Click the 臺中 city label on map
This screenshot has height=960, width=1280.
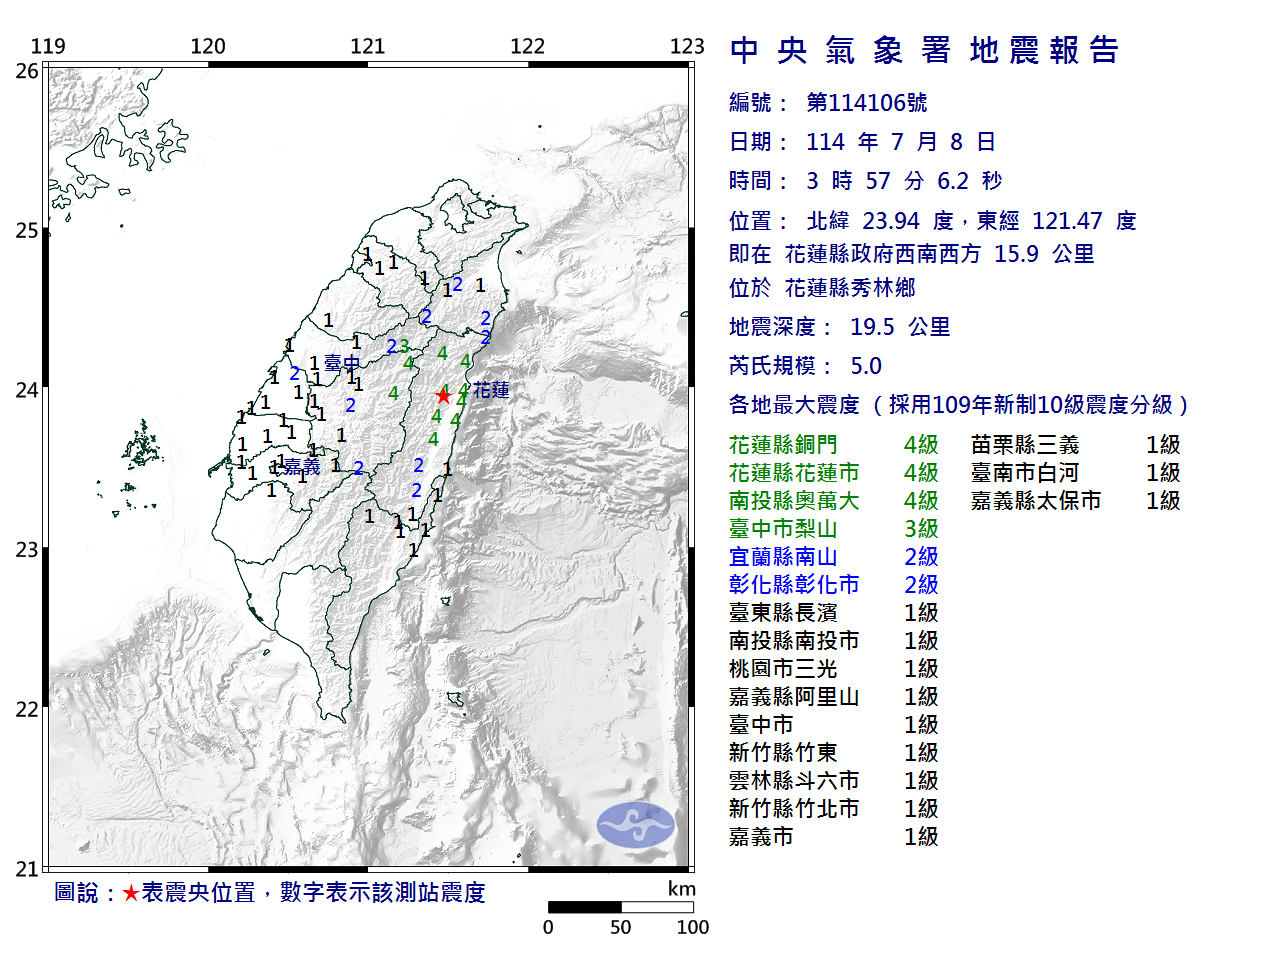(x=342, y=364)
